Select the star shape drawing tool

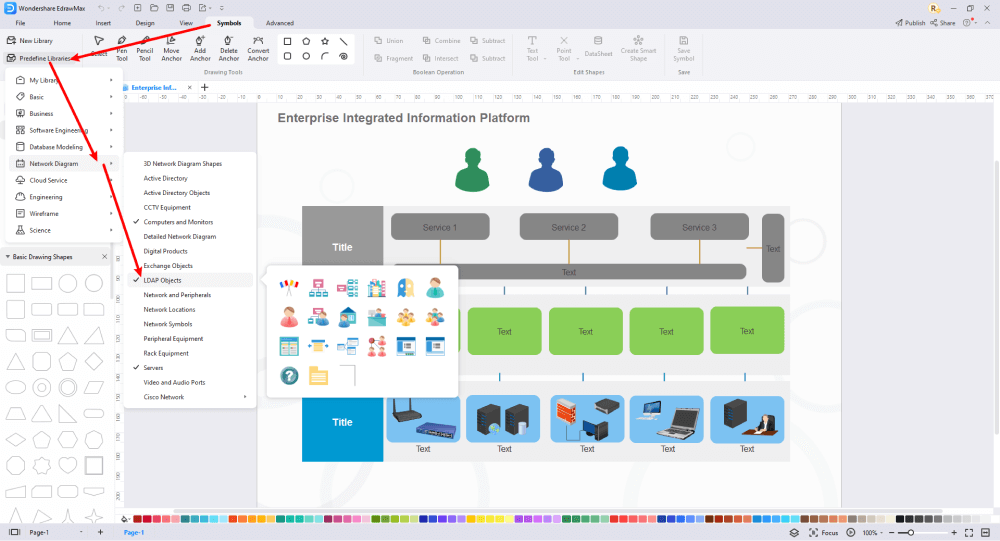pyautogui.click(x=324, y=42)
